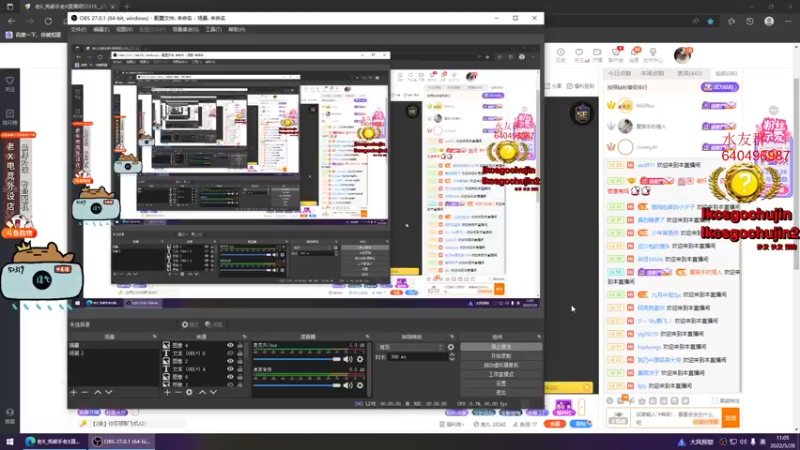Switch to 贵宾 ranking tab

coord(689,73)
